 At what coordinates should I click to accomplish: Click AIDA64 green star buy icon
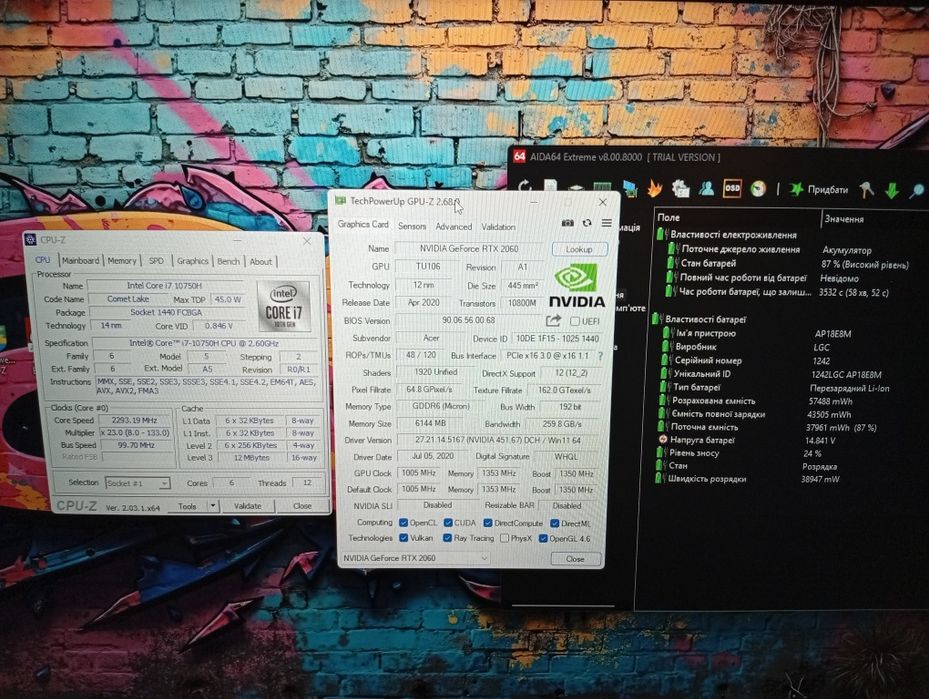pyautogui.click(x=797, y=189)
